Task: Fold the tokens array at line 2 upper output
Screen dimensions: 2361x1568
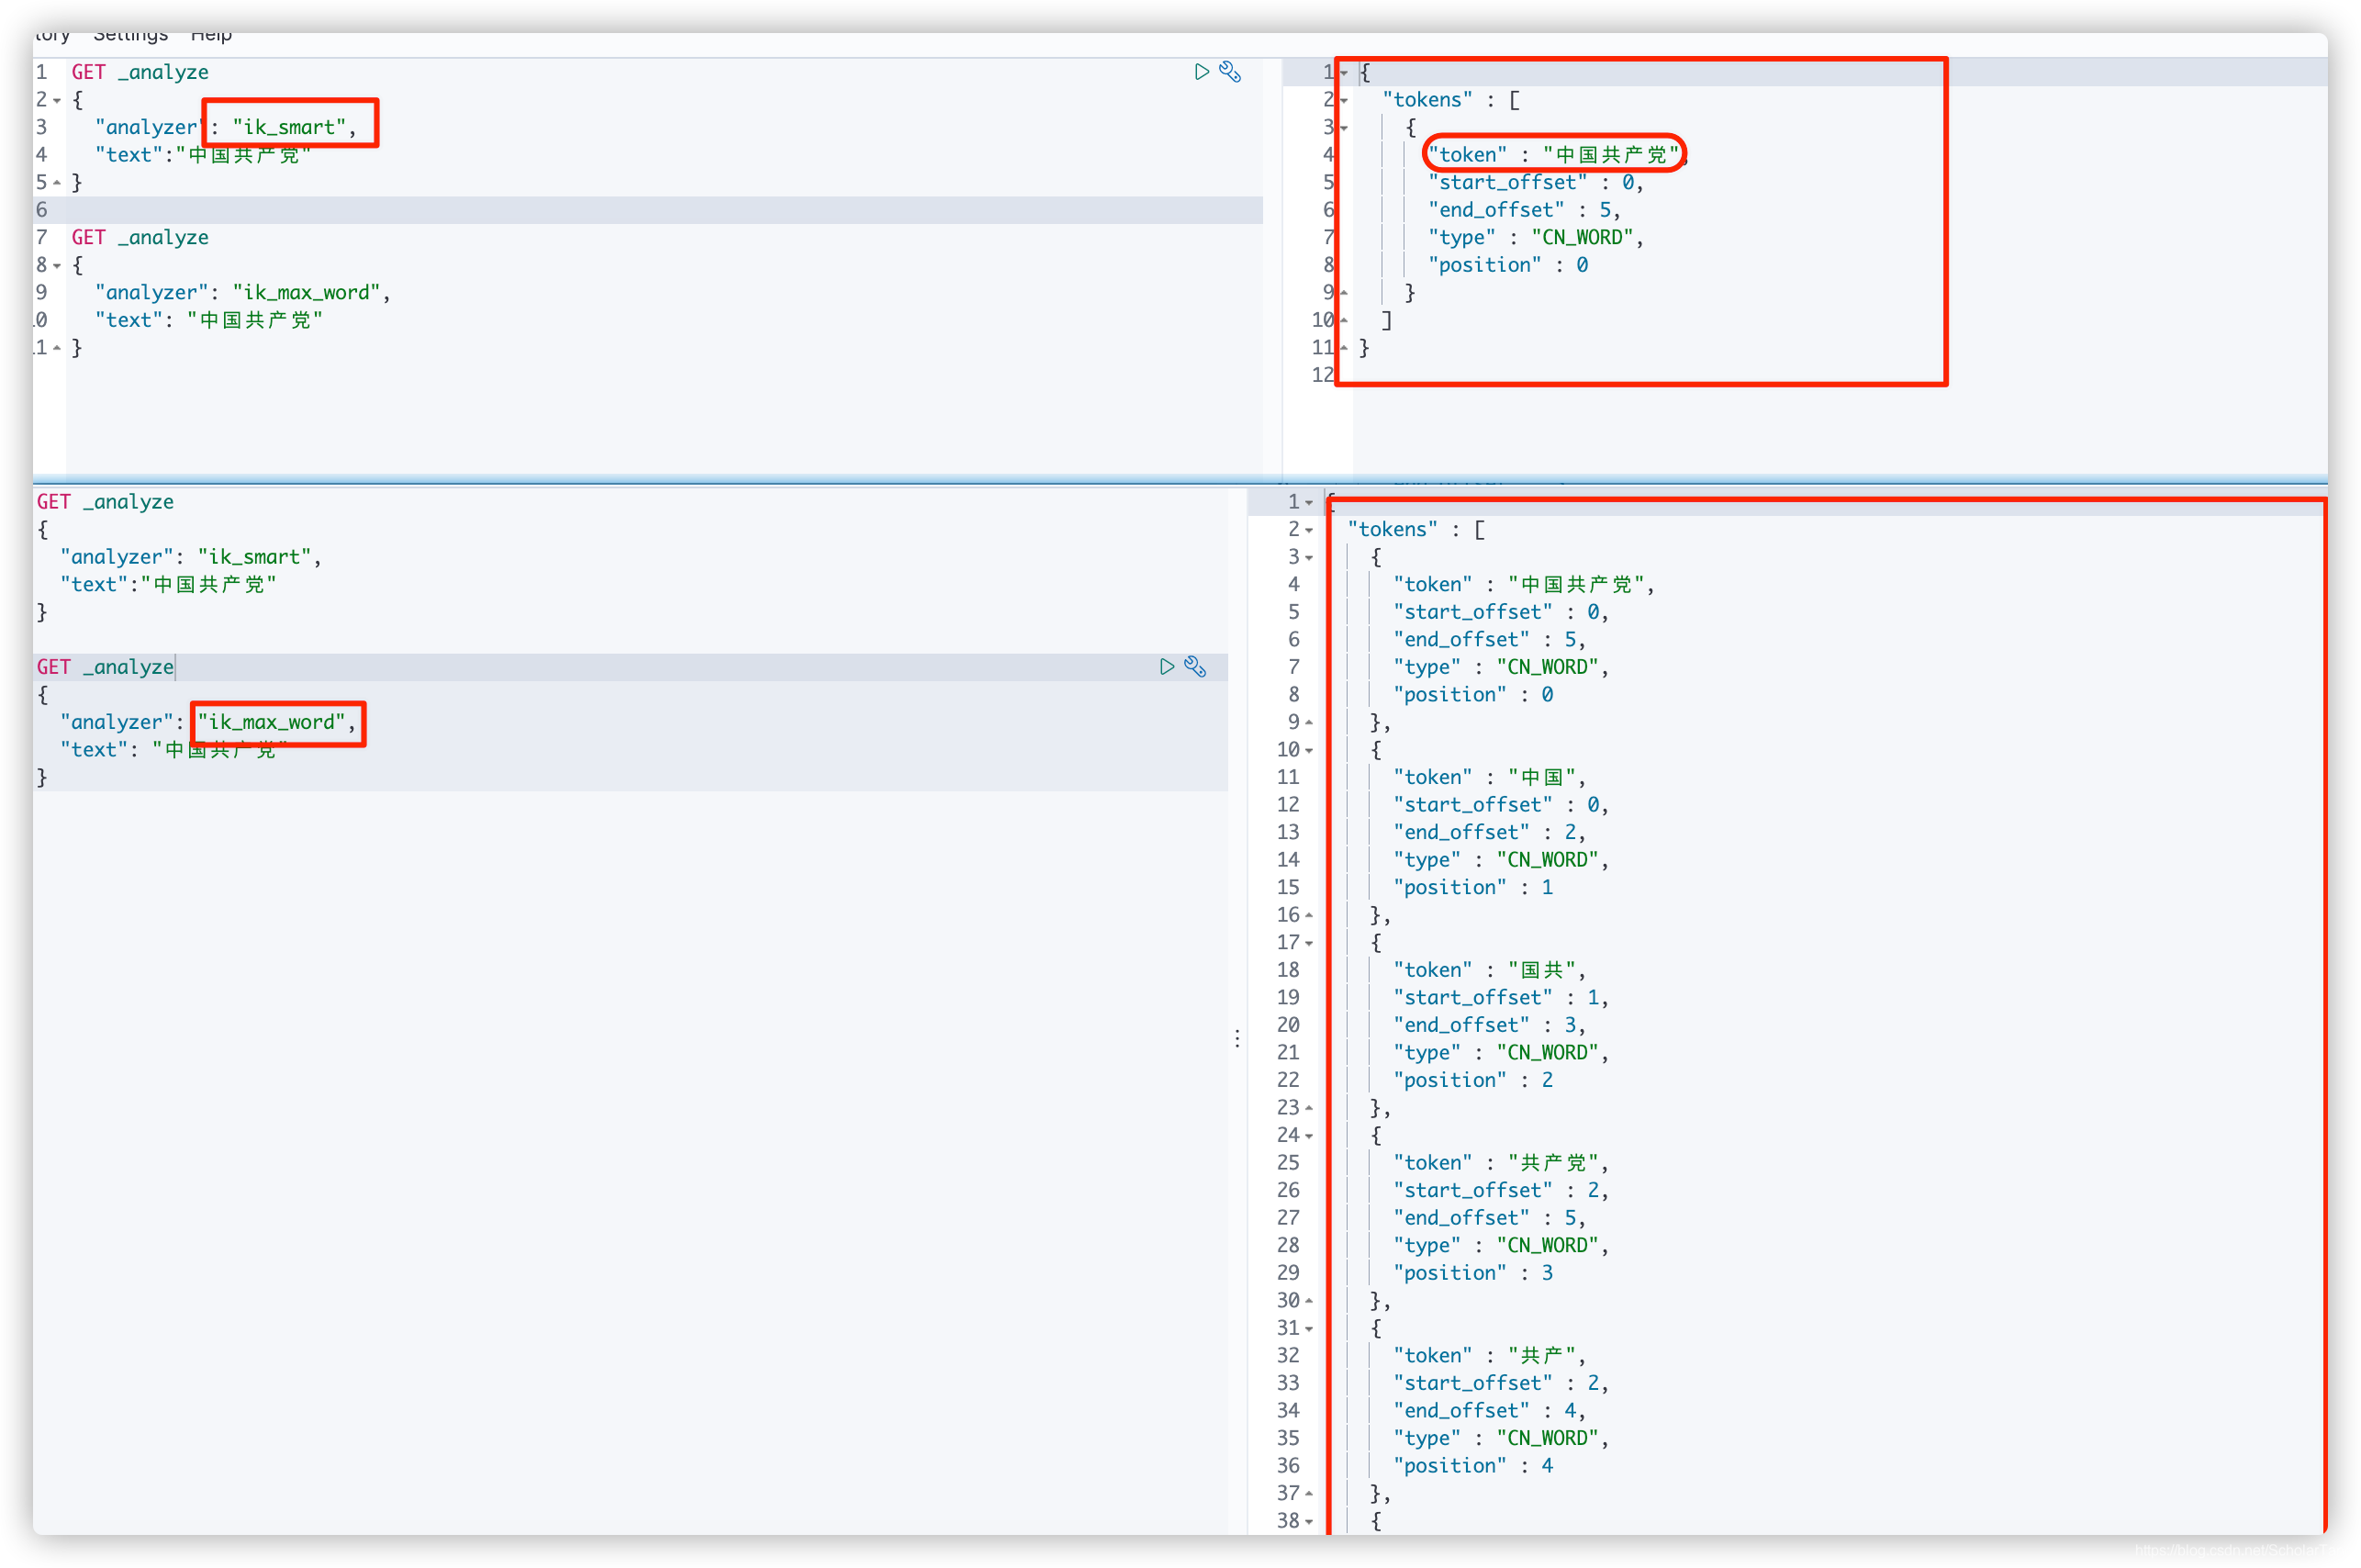Action: [x=1344, y=101]
